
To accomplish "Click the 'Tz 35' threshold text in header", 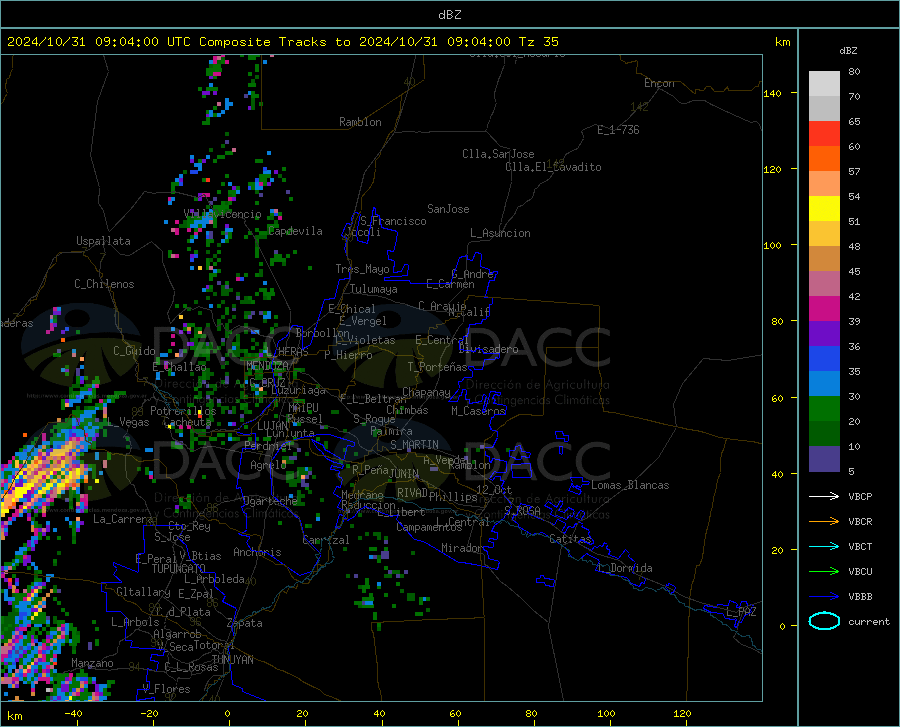I will click(x=538, y=42).
